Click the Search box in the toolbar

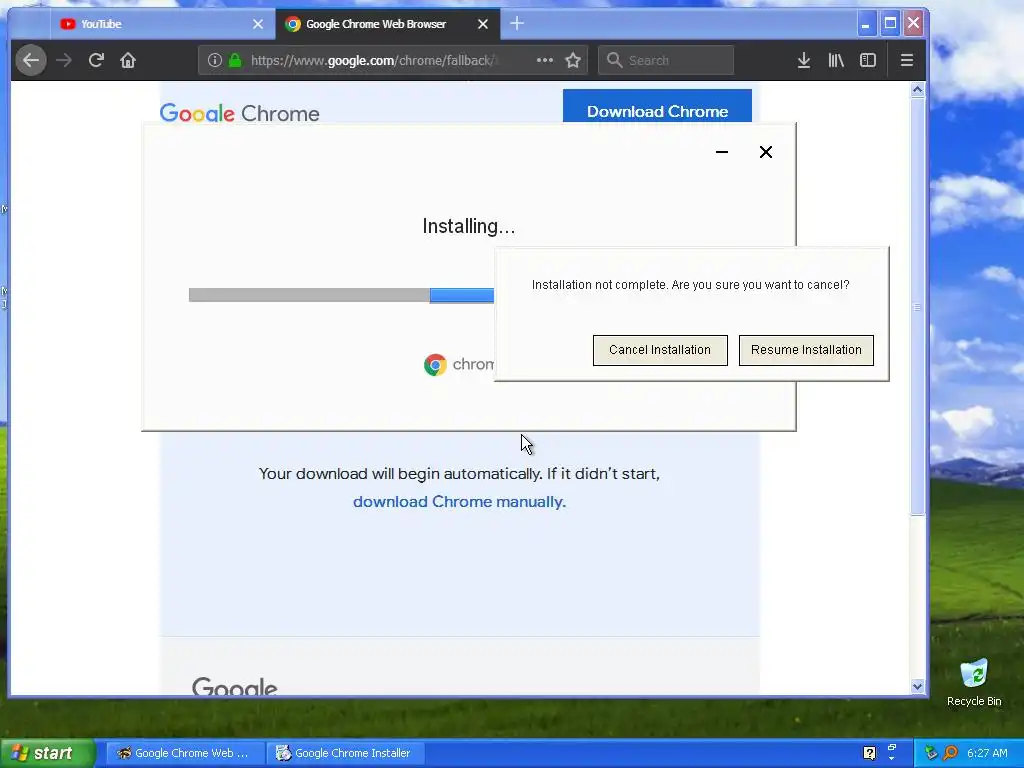[x=666, y=61]
